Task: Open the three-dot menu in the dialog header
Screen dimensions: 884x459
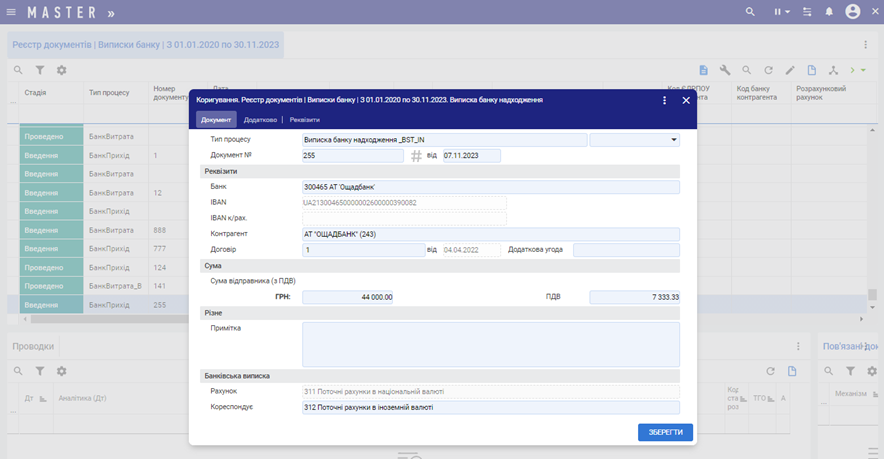Action: (x=665, y=100)
